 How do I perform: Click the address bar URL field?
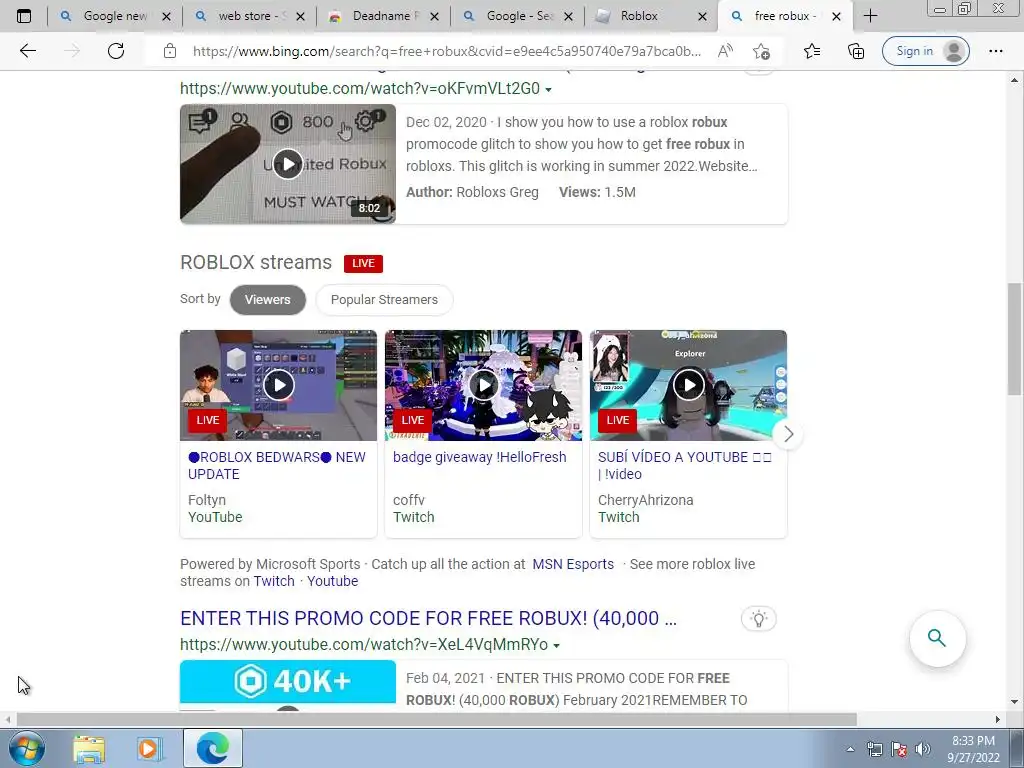tap(447, 51)
